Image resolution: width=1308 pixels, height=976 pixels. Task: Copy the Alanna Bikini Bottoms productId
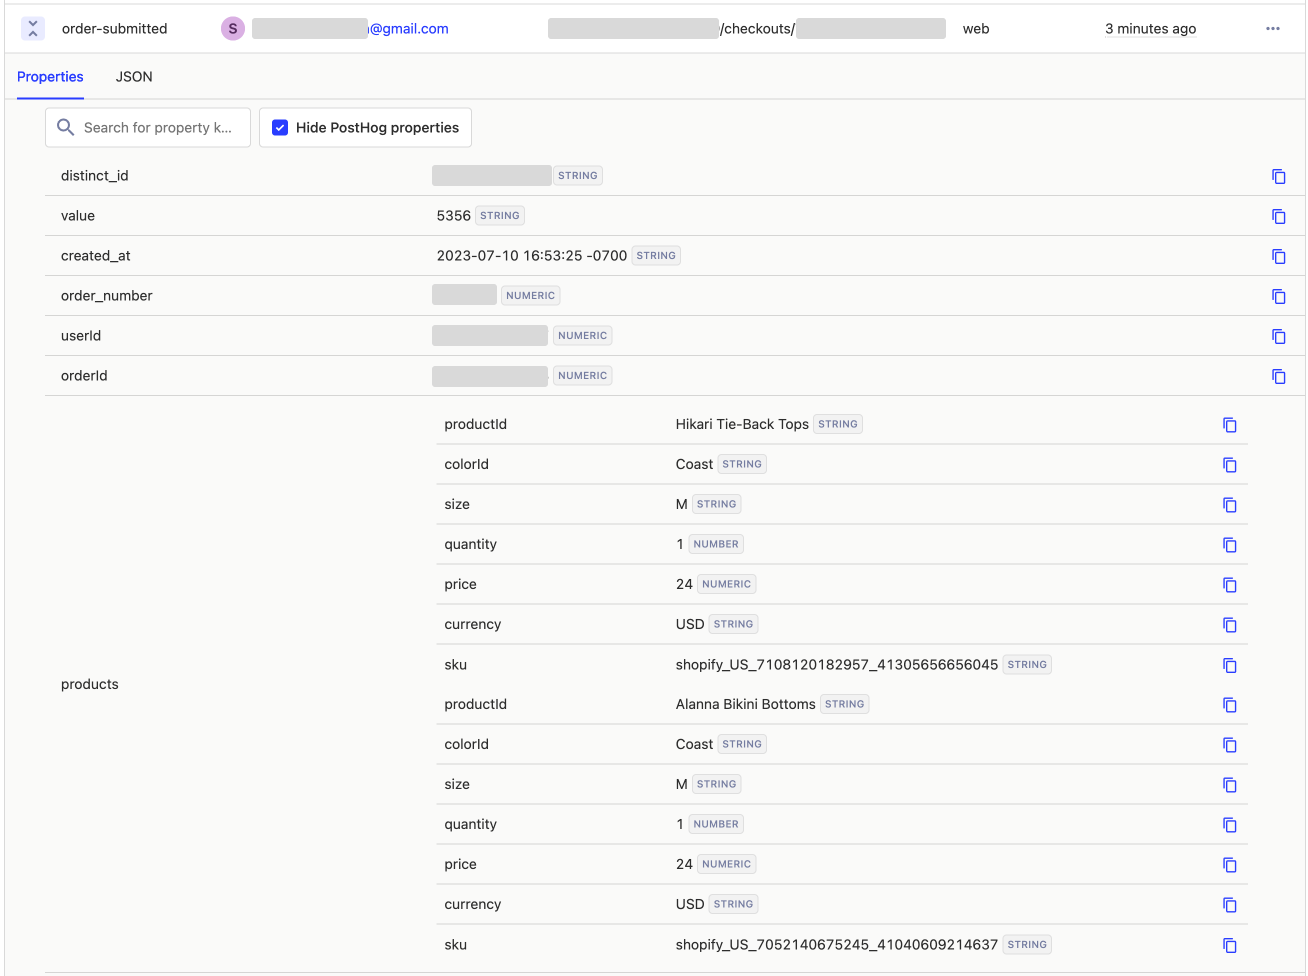point(1229,704)
